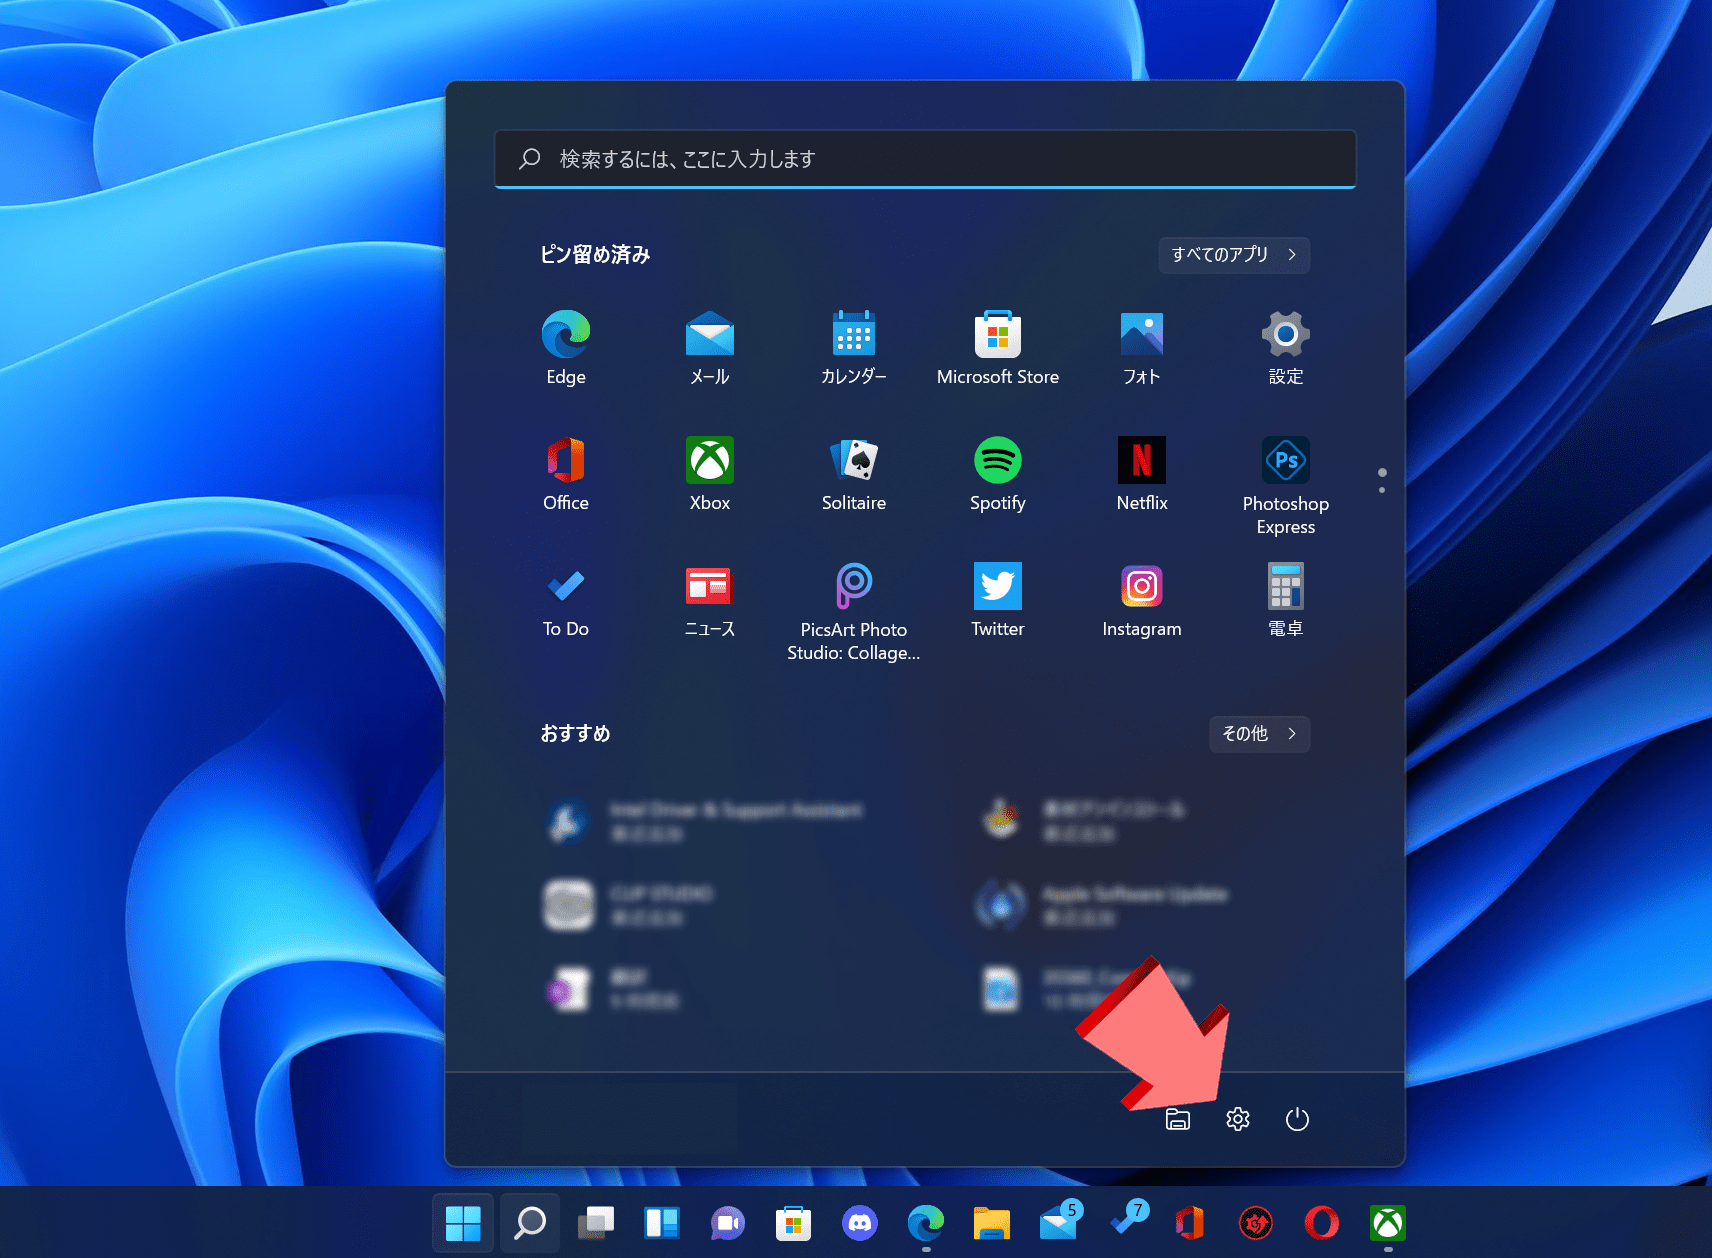Open the ニュース app icon
This screenshot has width=1712, height=1258.
[x=710, y=600]
